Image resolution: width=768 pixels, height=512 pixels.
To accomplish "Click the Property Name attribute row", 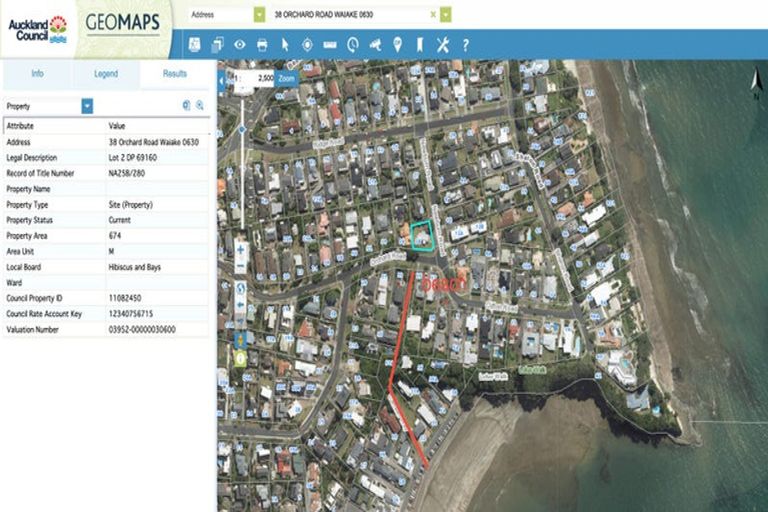I will pos(106,189).
